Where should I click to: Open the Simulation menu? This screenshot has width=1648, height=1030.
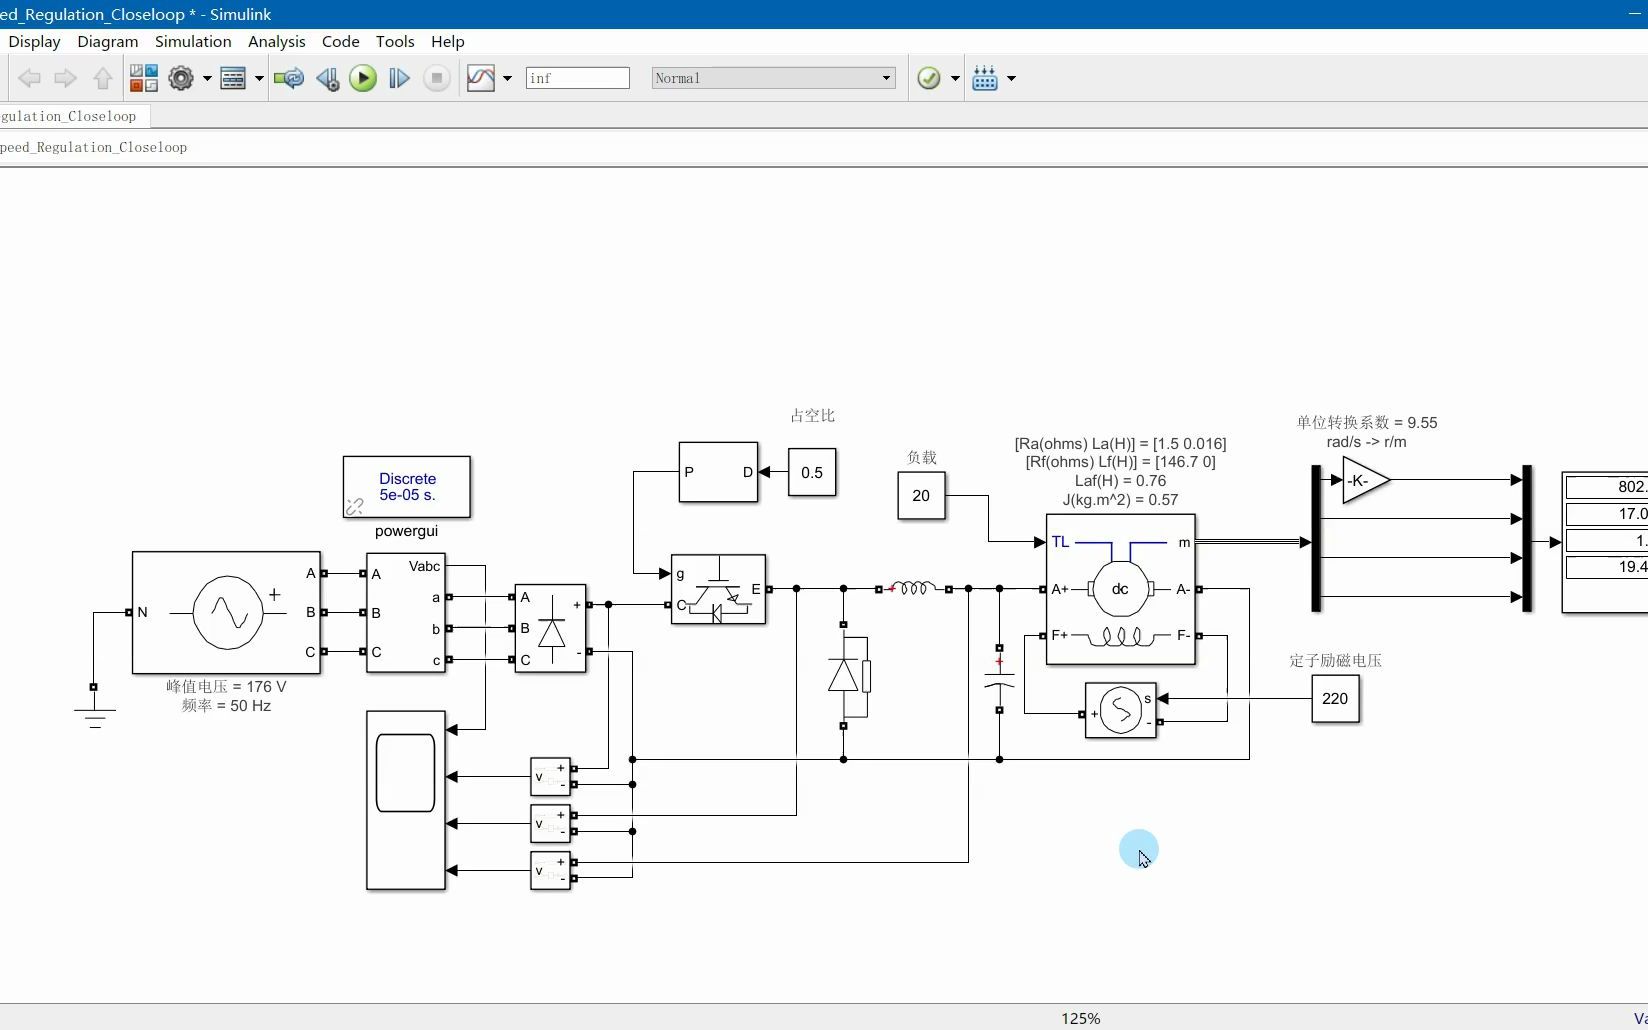193,41
